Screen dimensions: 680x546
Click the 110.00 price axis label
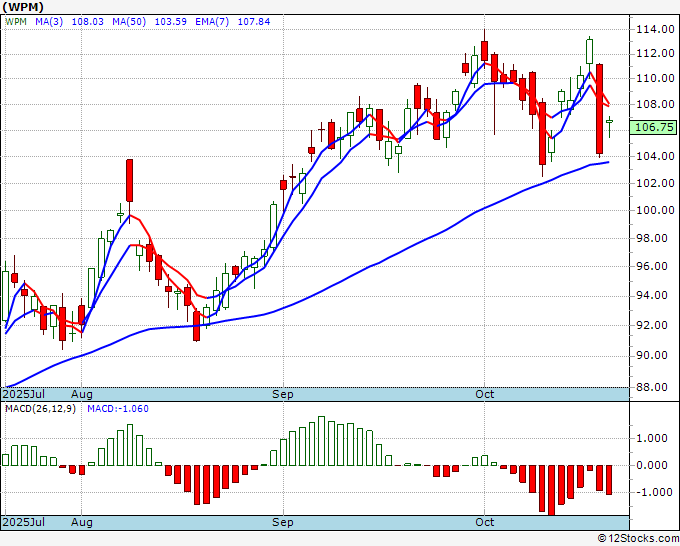pyautogui.click(x=655, y=78)
